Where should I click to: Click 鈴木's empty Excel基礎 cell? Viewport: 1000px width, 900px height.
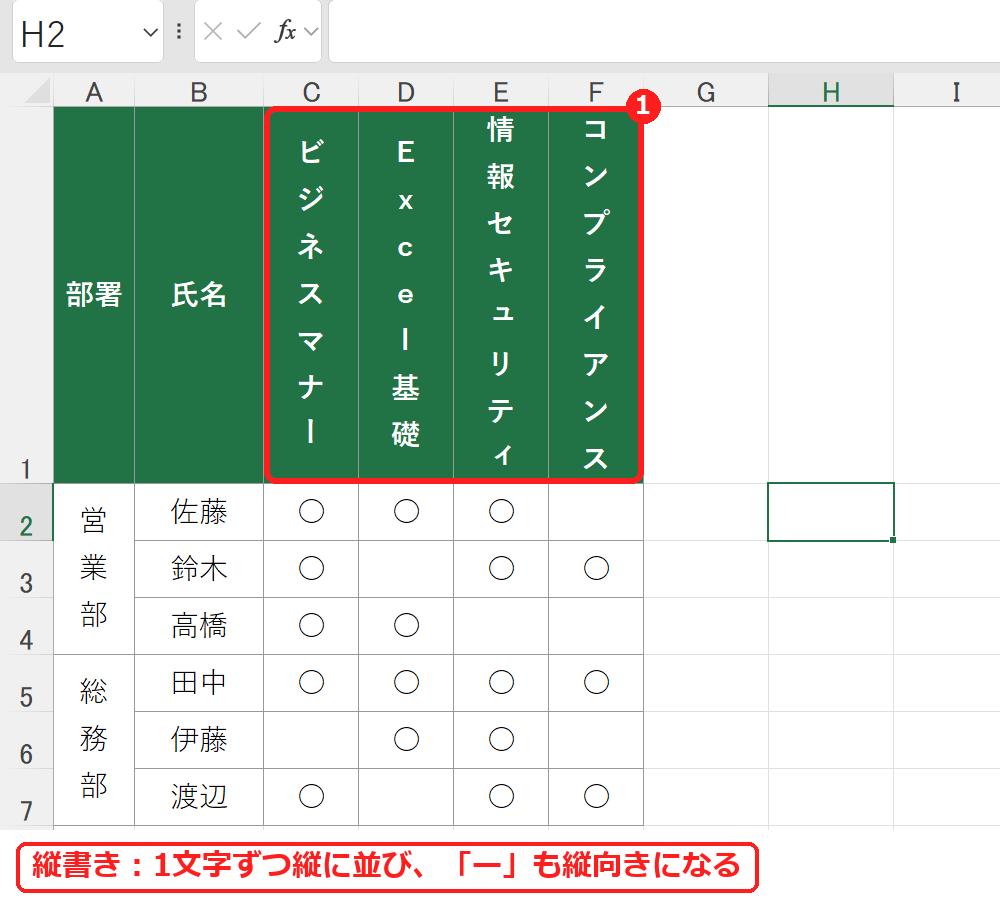pyautogui.click(x=406, y=569)
